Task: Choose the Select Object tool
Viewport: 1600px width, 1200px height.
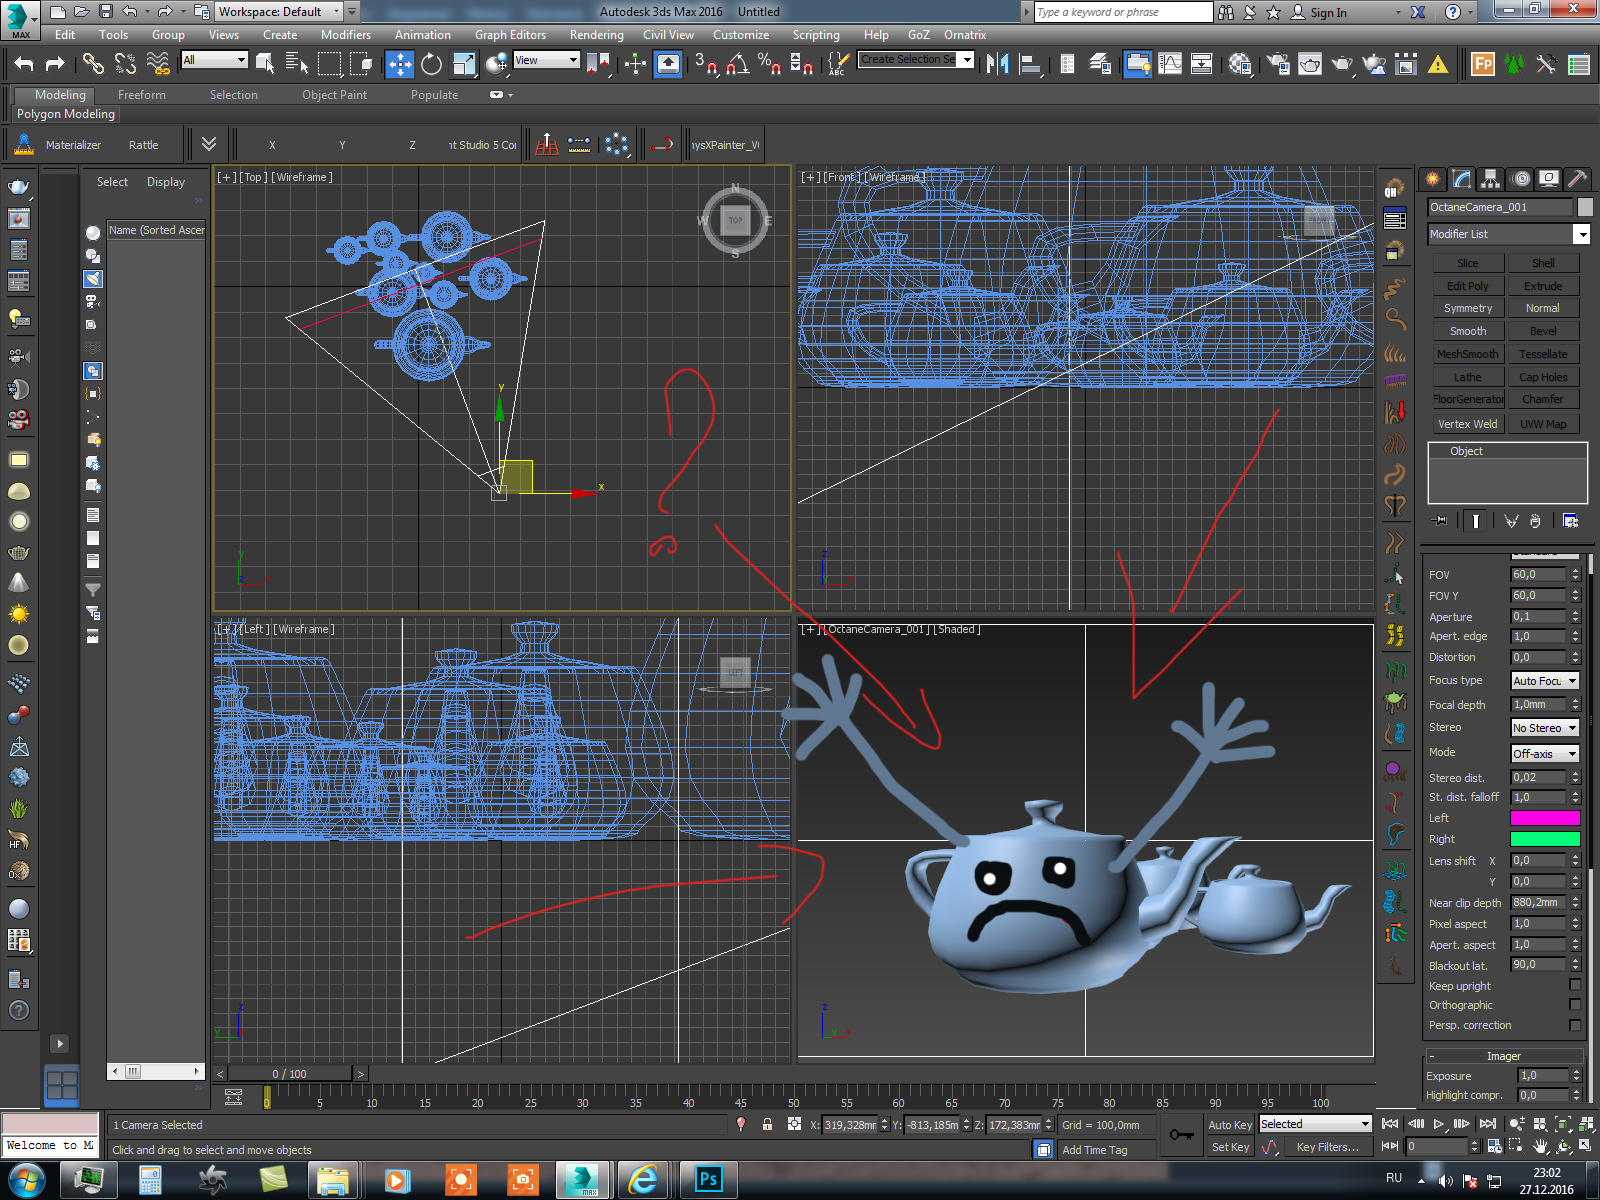Action: 265,64
